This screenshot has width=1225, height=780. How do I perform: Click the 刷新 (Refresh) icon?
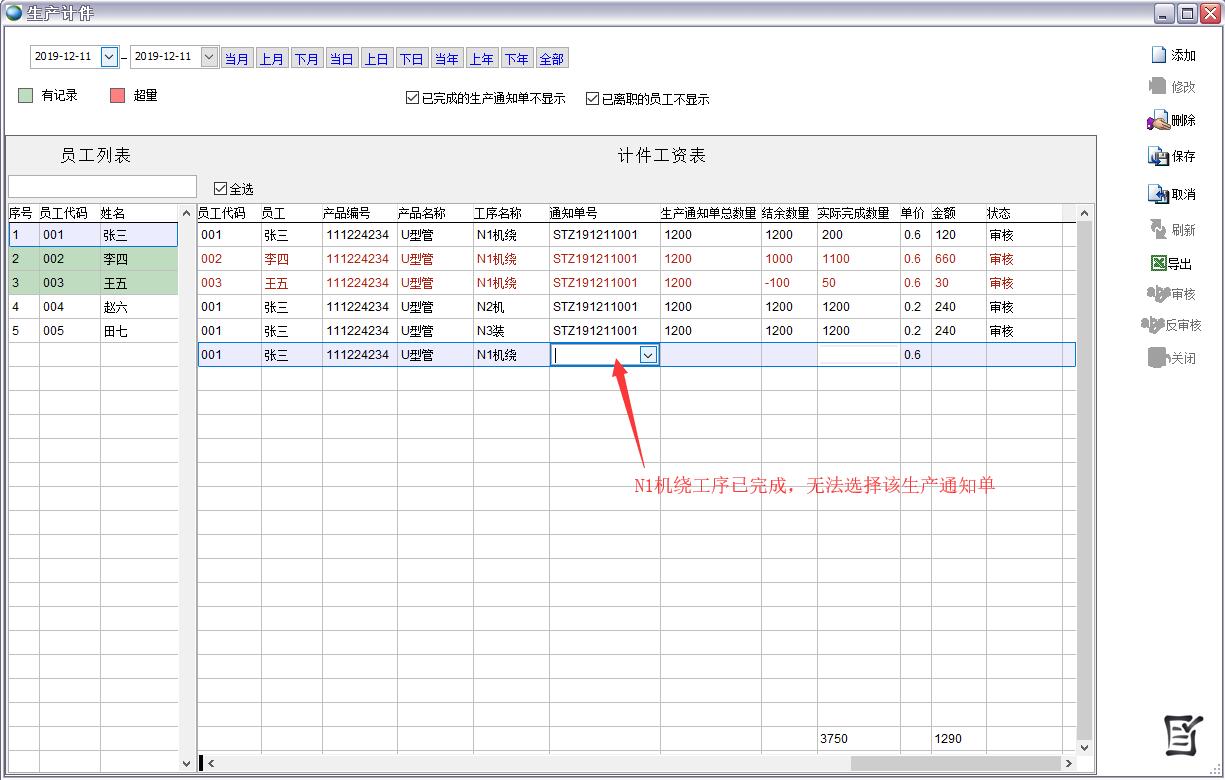[1158, 229]
